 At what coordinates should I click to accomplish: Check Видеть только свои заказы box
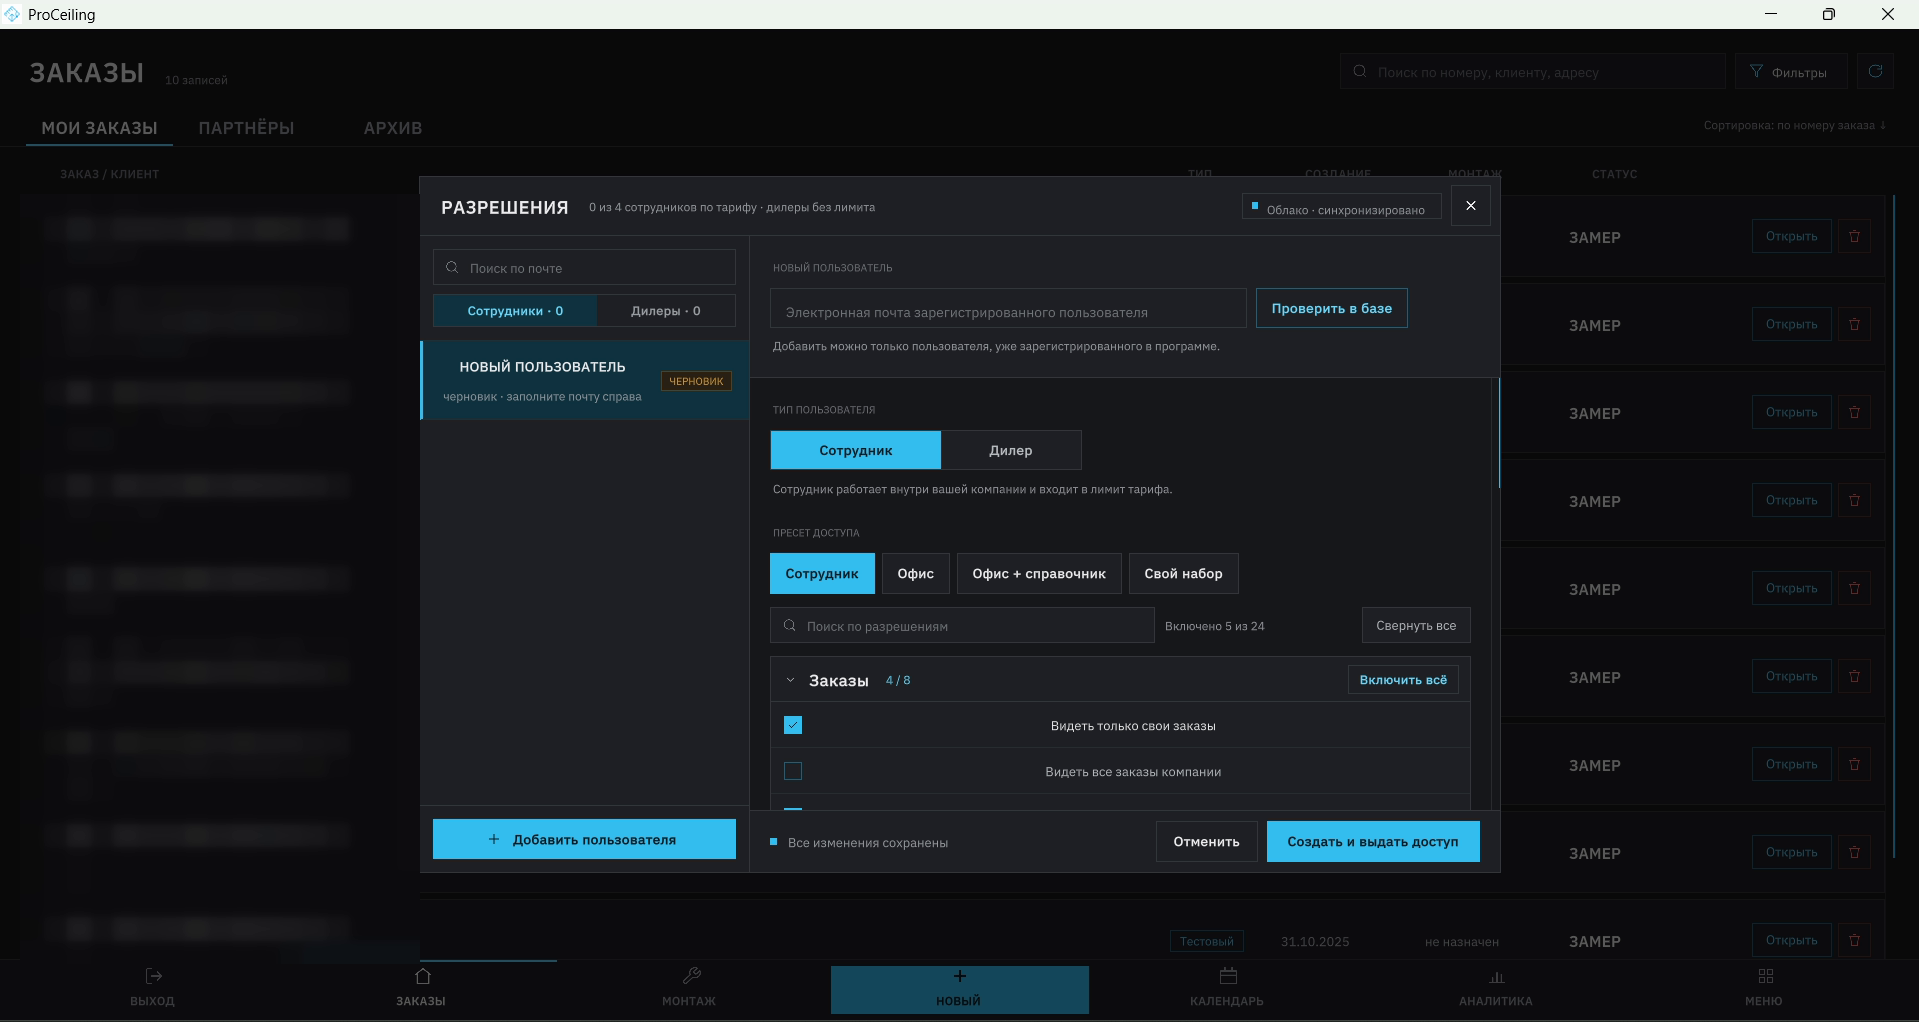[x=793, y=725]
